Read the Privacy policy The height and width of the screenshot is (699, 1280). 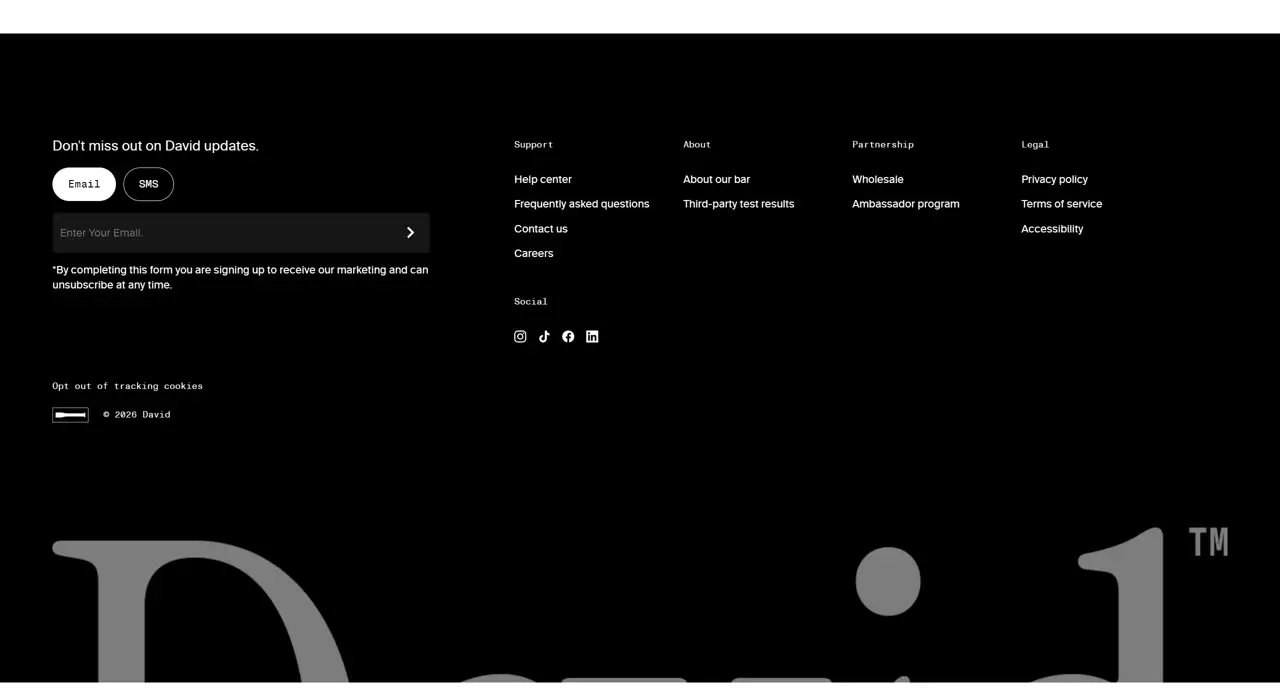coord(1054,180)
